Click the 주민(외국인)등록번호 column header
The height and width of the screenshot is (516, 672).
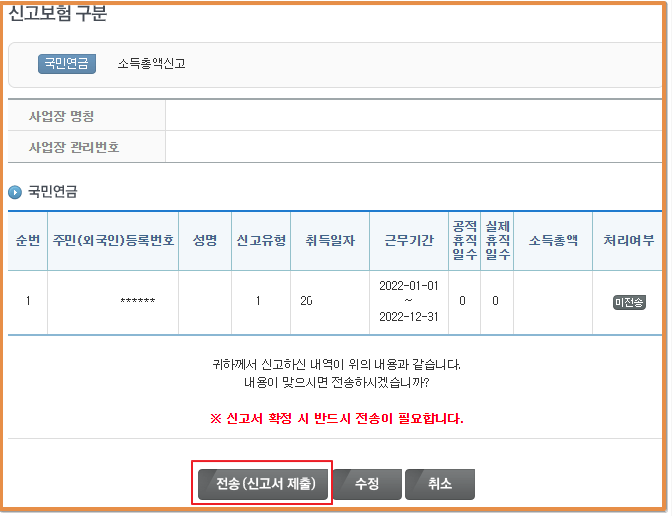click(x=113, y=241)
